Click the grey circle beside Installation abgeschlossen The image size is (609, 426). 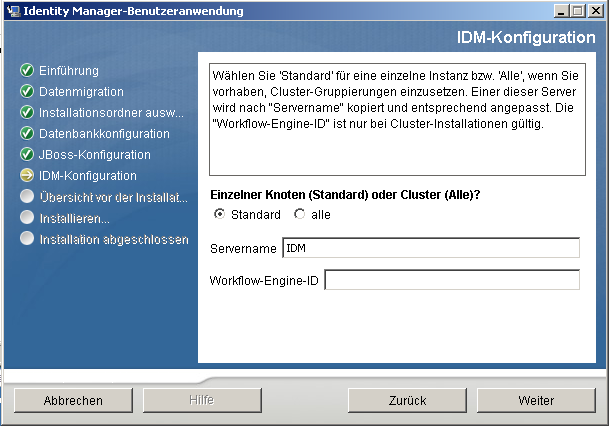[27, 238]
